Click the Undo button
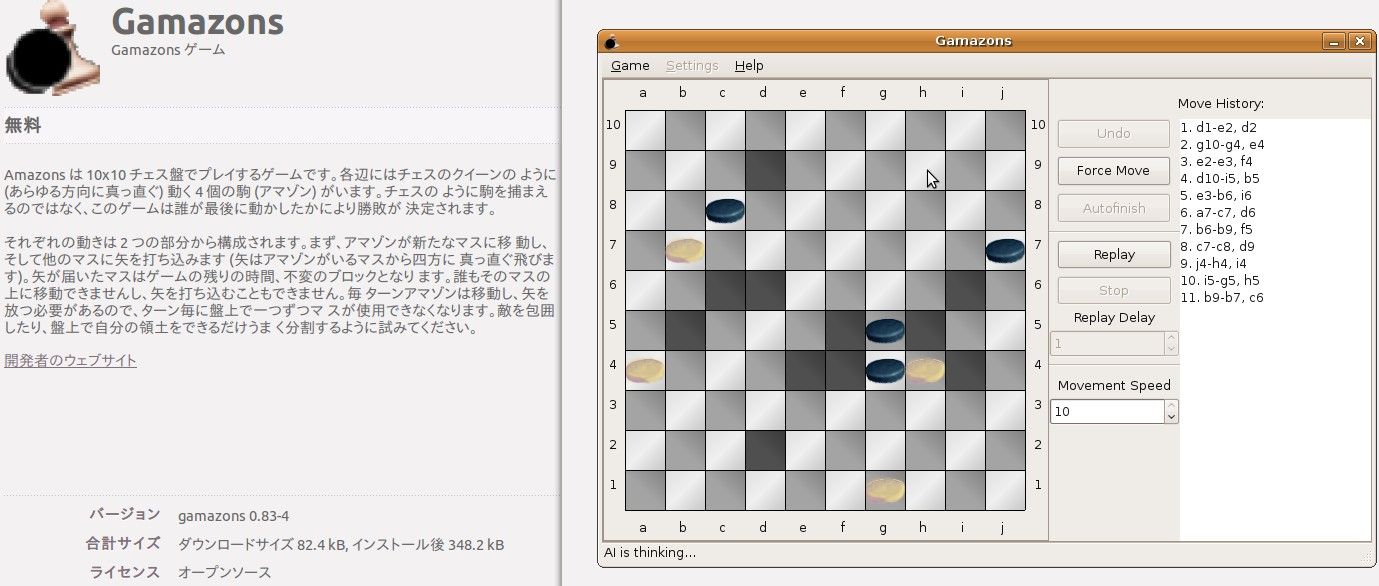 click(x=1114, y=133)
